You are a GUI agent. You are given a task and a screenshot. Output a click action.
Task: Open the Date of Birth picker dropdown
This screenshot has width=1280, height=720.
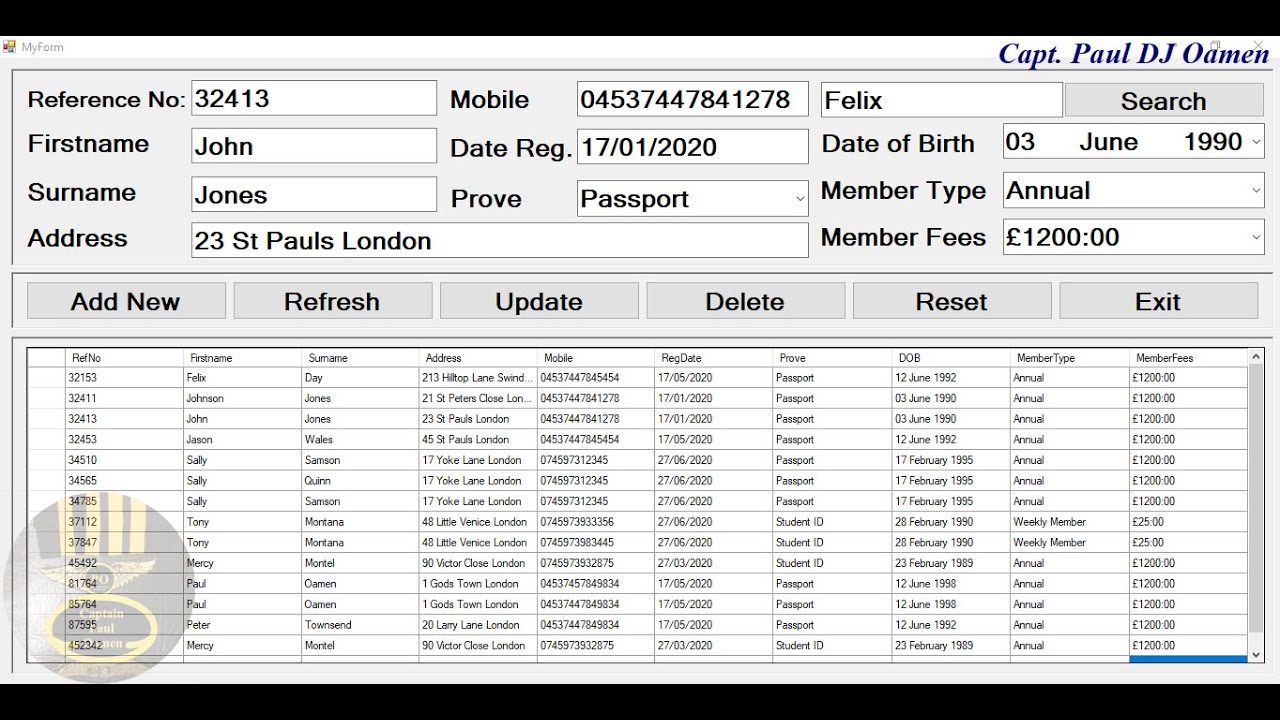click(1256, 142)
